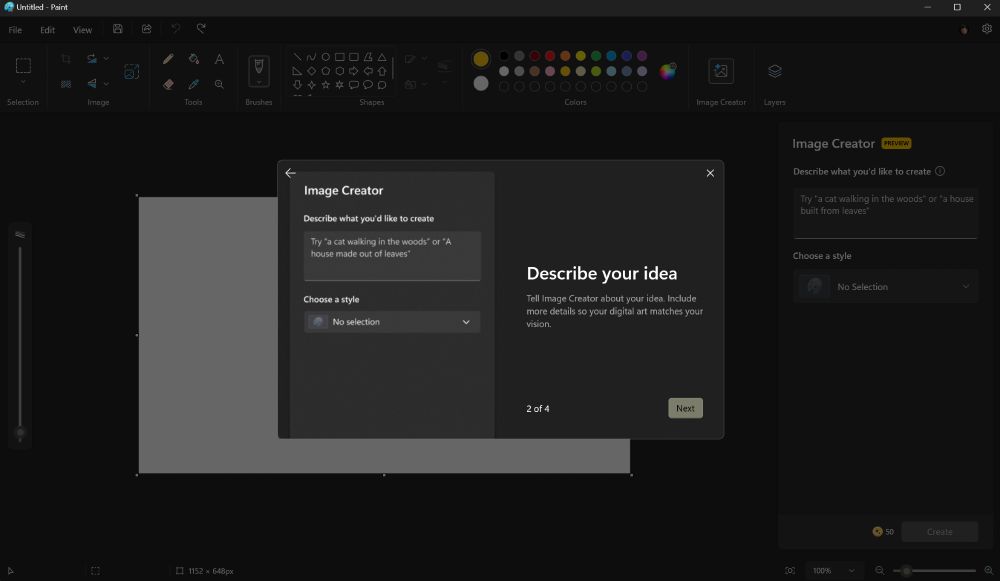Open the Settings gear
Image resolution: width=1000 pixels, height=581 pixels.
coord(987,29)
